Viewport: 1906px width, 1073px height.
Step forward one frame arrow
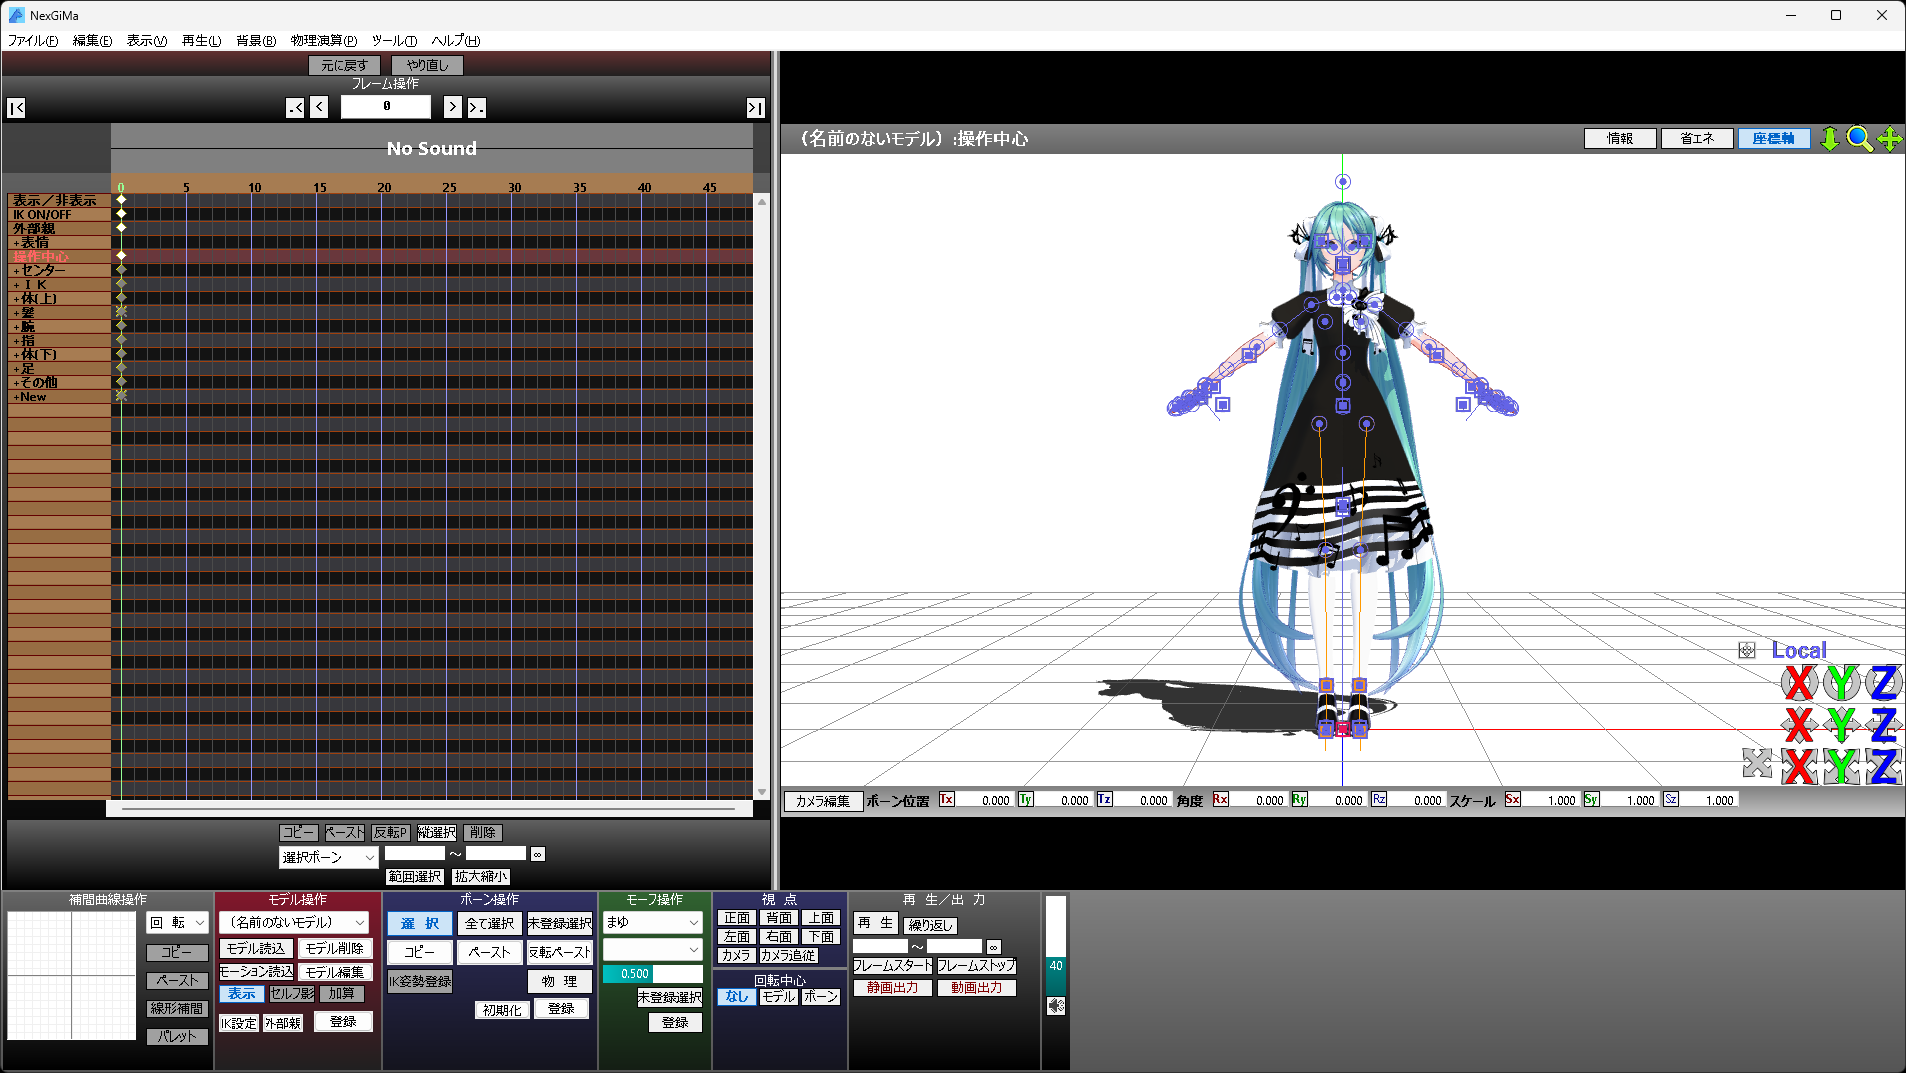coord(452,108)
